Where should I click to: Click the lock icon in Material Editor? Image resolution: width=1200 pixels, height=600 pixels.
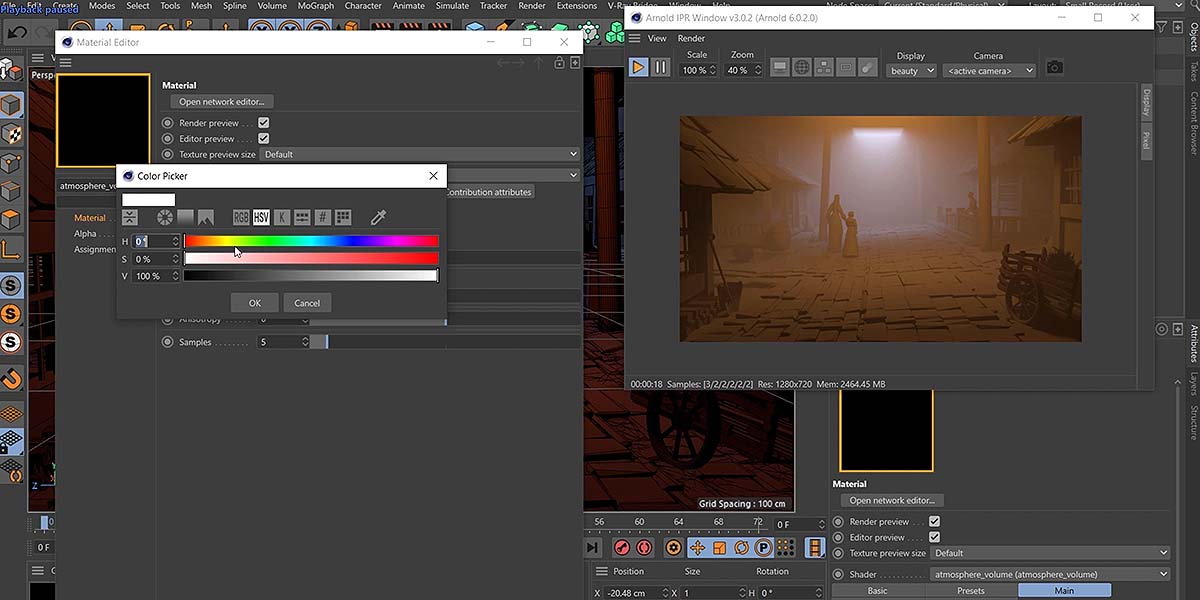[560, 63]
